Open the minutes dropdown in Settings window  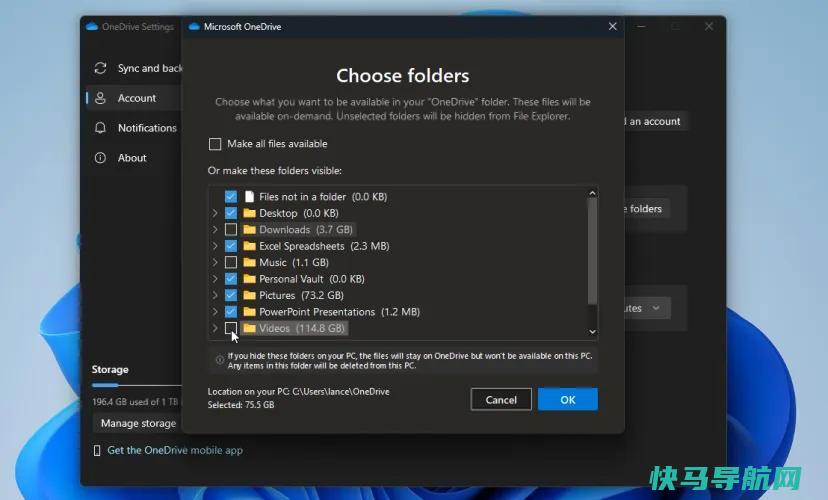click(x=647, y=308)
